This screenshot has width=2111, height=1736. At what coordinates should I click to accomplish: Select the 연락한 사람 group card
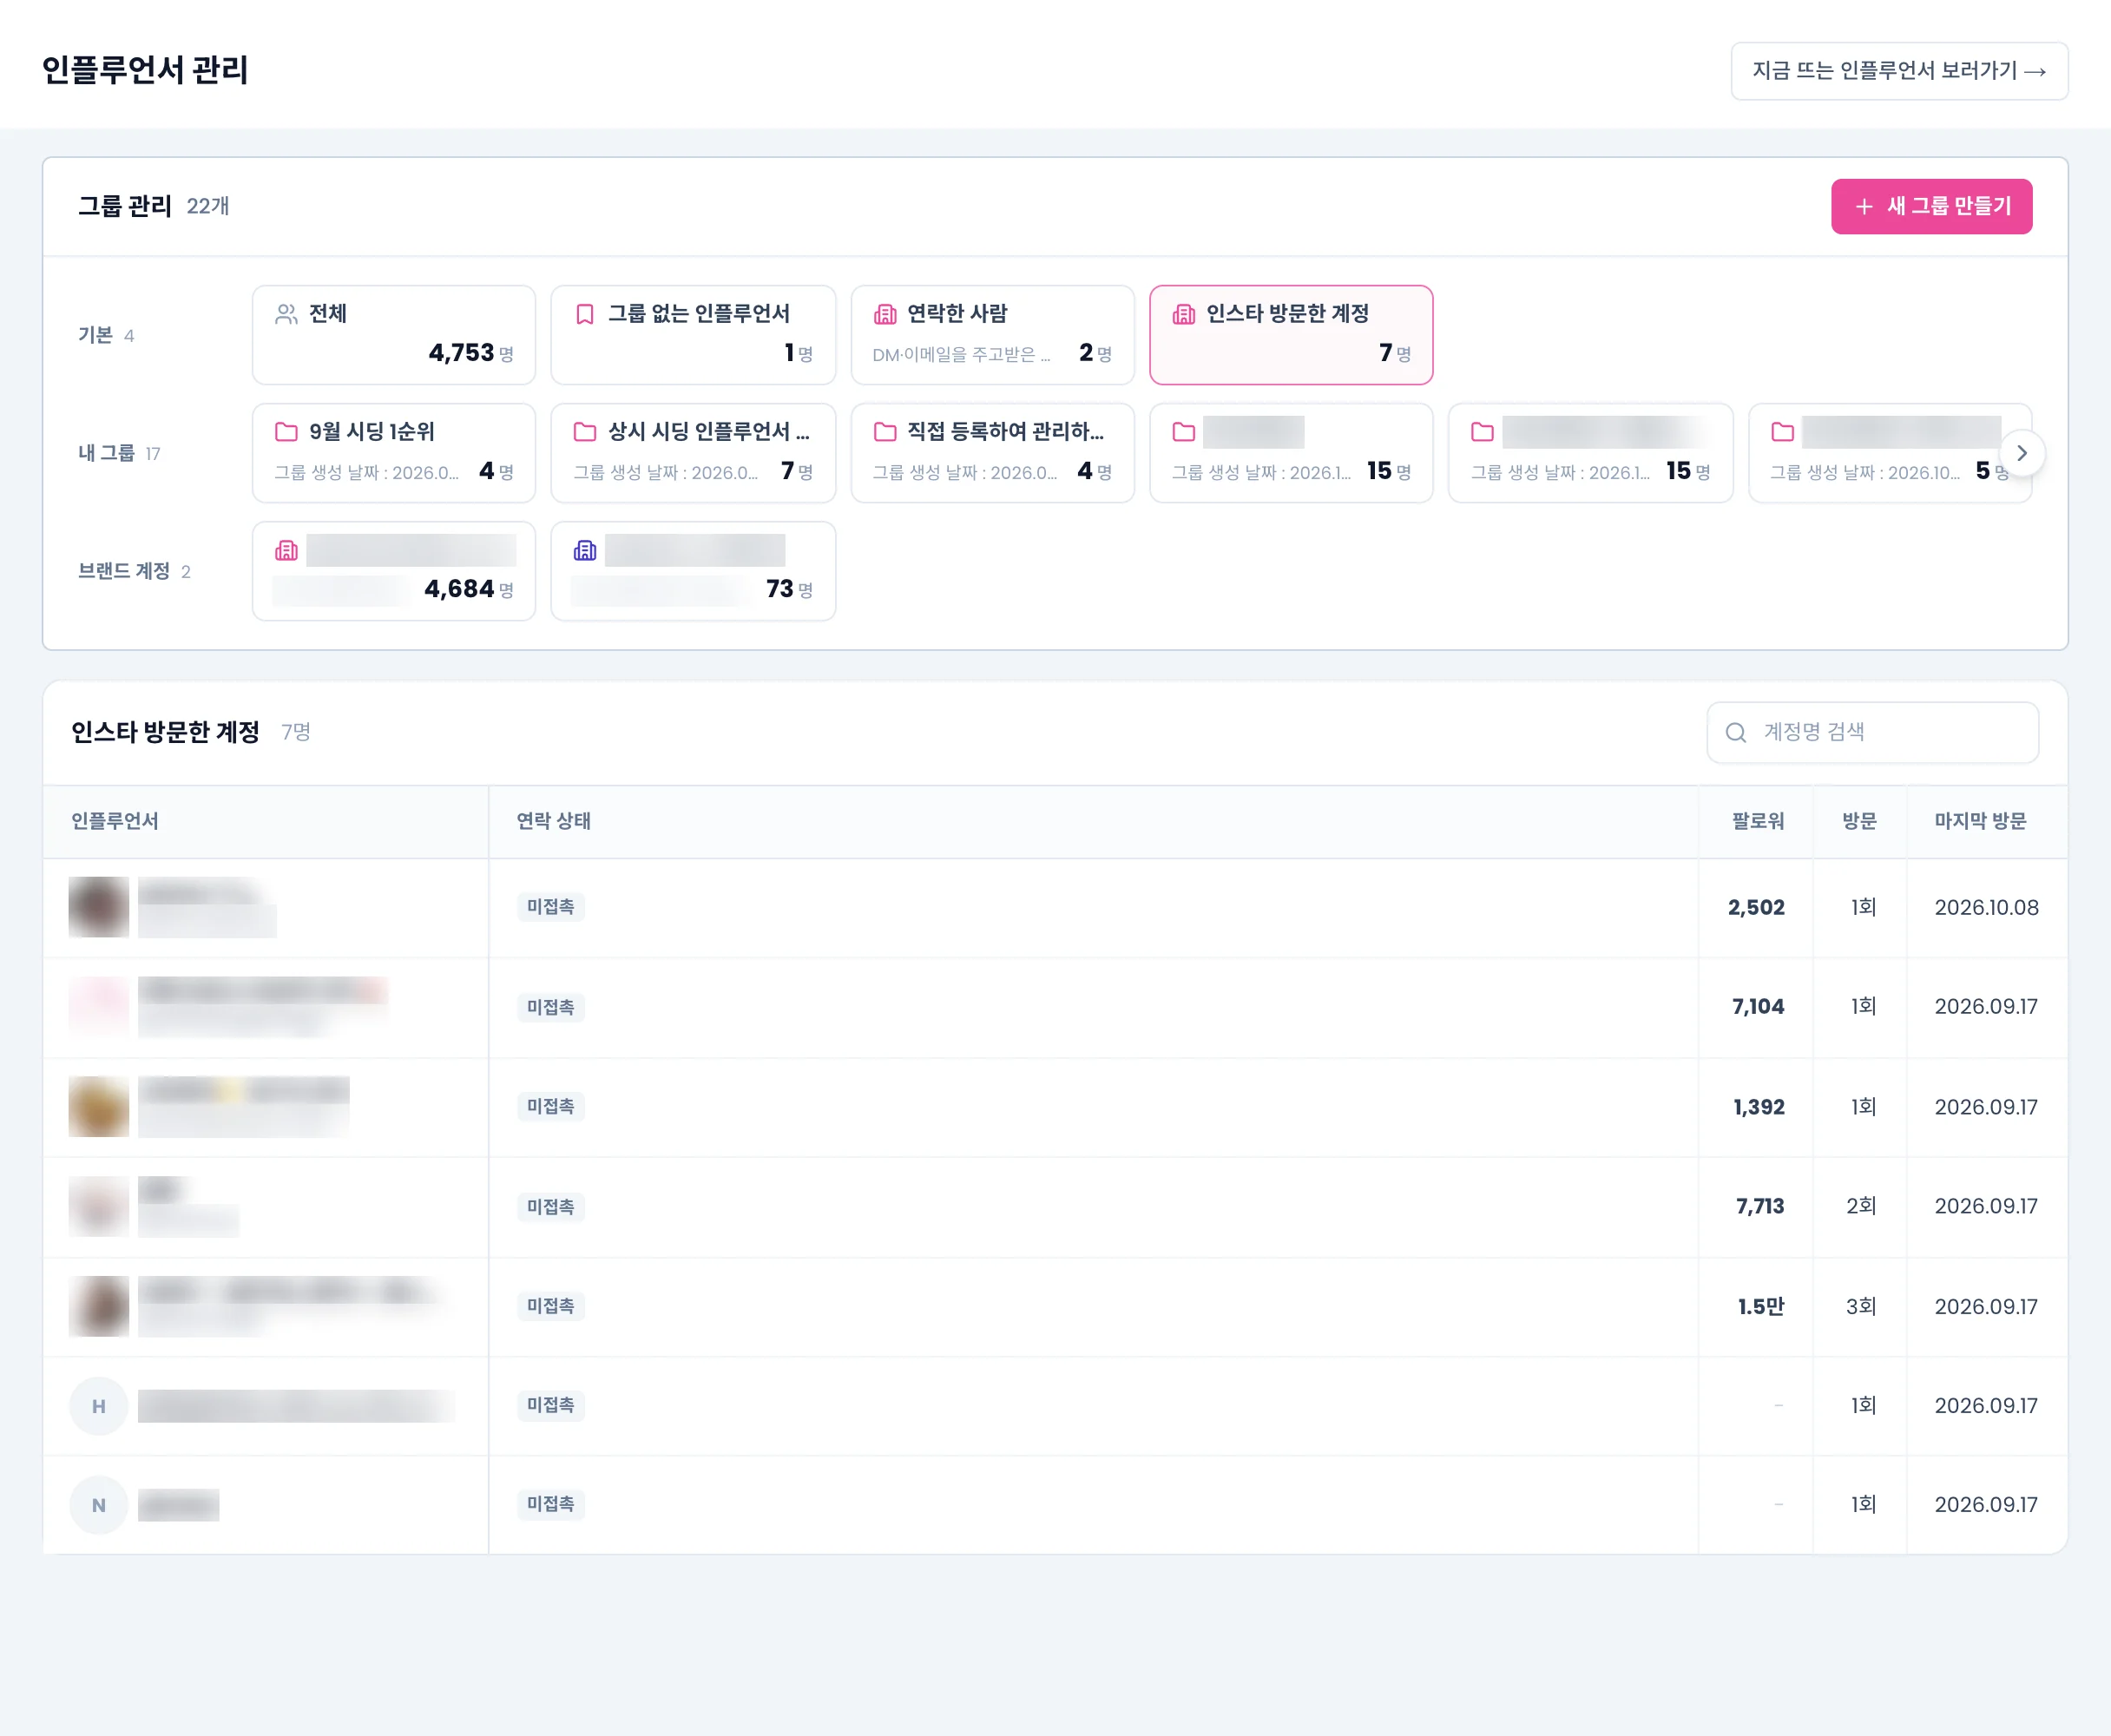pyautogui.click(x=992, y=335)
